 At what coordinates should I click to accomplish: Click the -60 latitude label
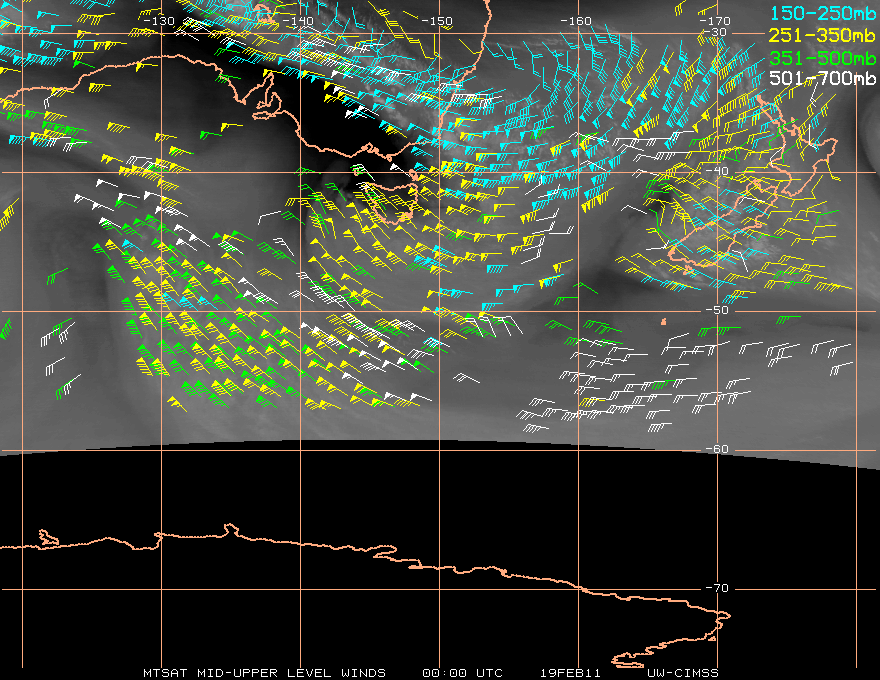[717, 449]
